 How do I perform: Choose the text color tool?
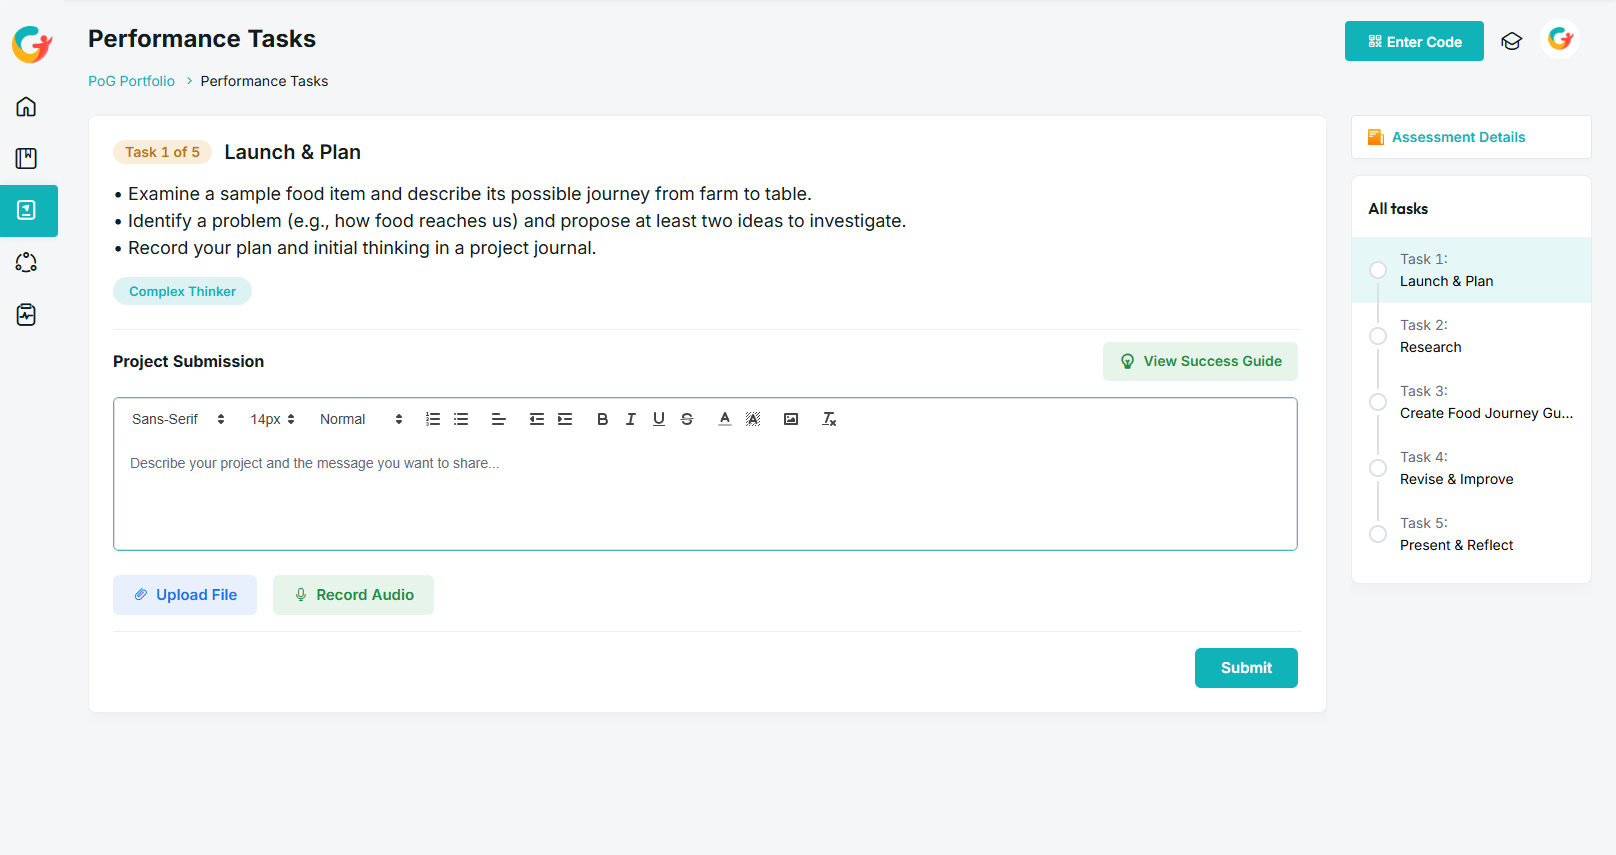[725, 419]
